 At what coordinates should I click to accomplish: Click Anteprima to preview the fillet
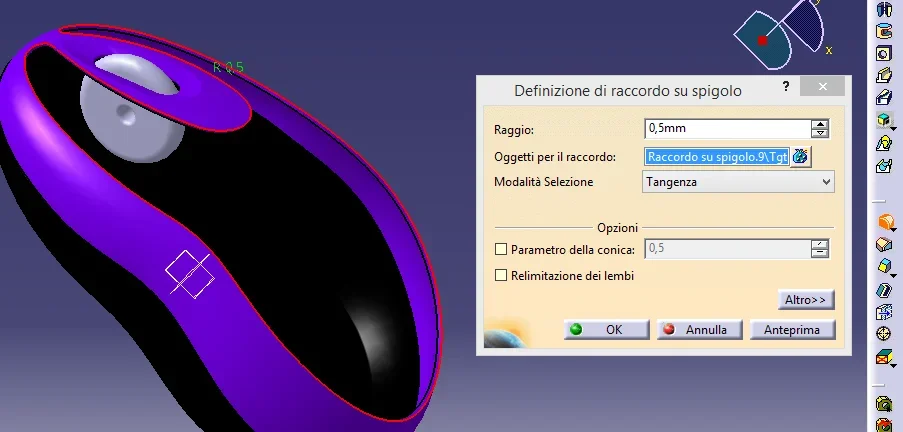[792, 329]
